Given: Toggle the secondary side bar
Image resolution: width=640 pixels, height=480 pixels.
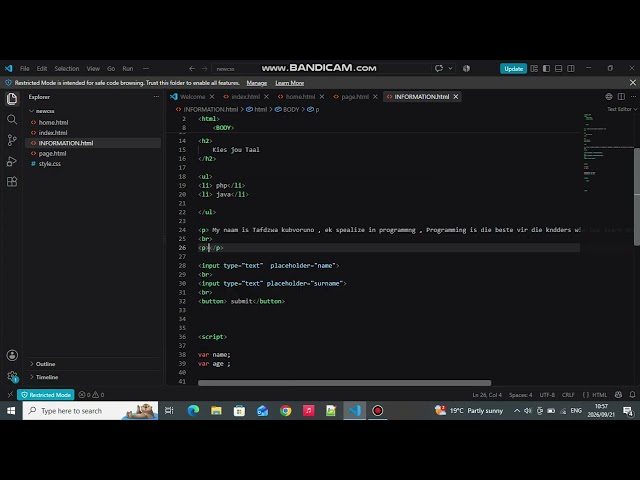Looking at the screenshot, I should [571, 69].
